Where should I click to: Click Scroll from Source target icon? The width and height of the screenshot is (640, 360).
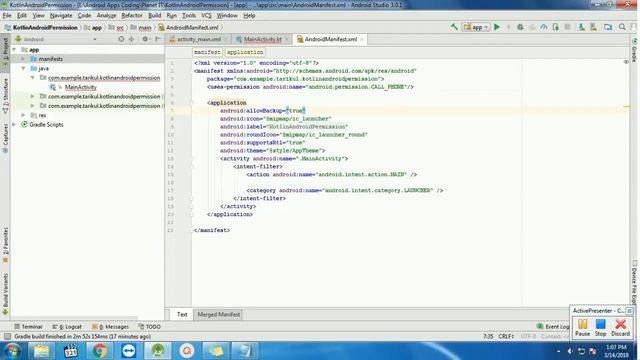pos(121,39)
